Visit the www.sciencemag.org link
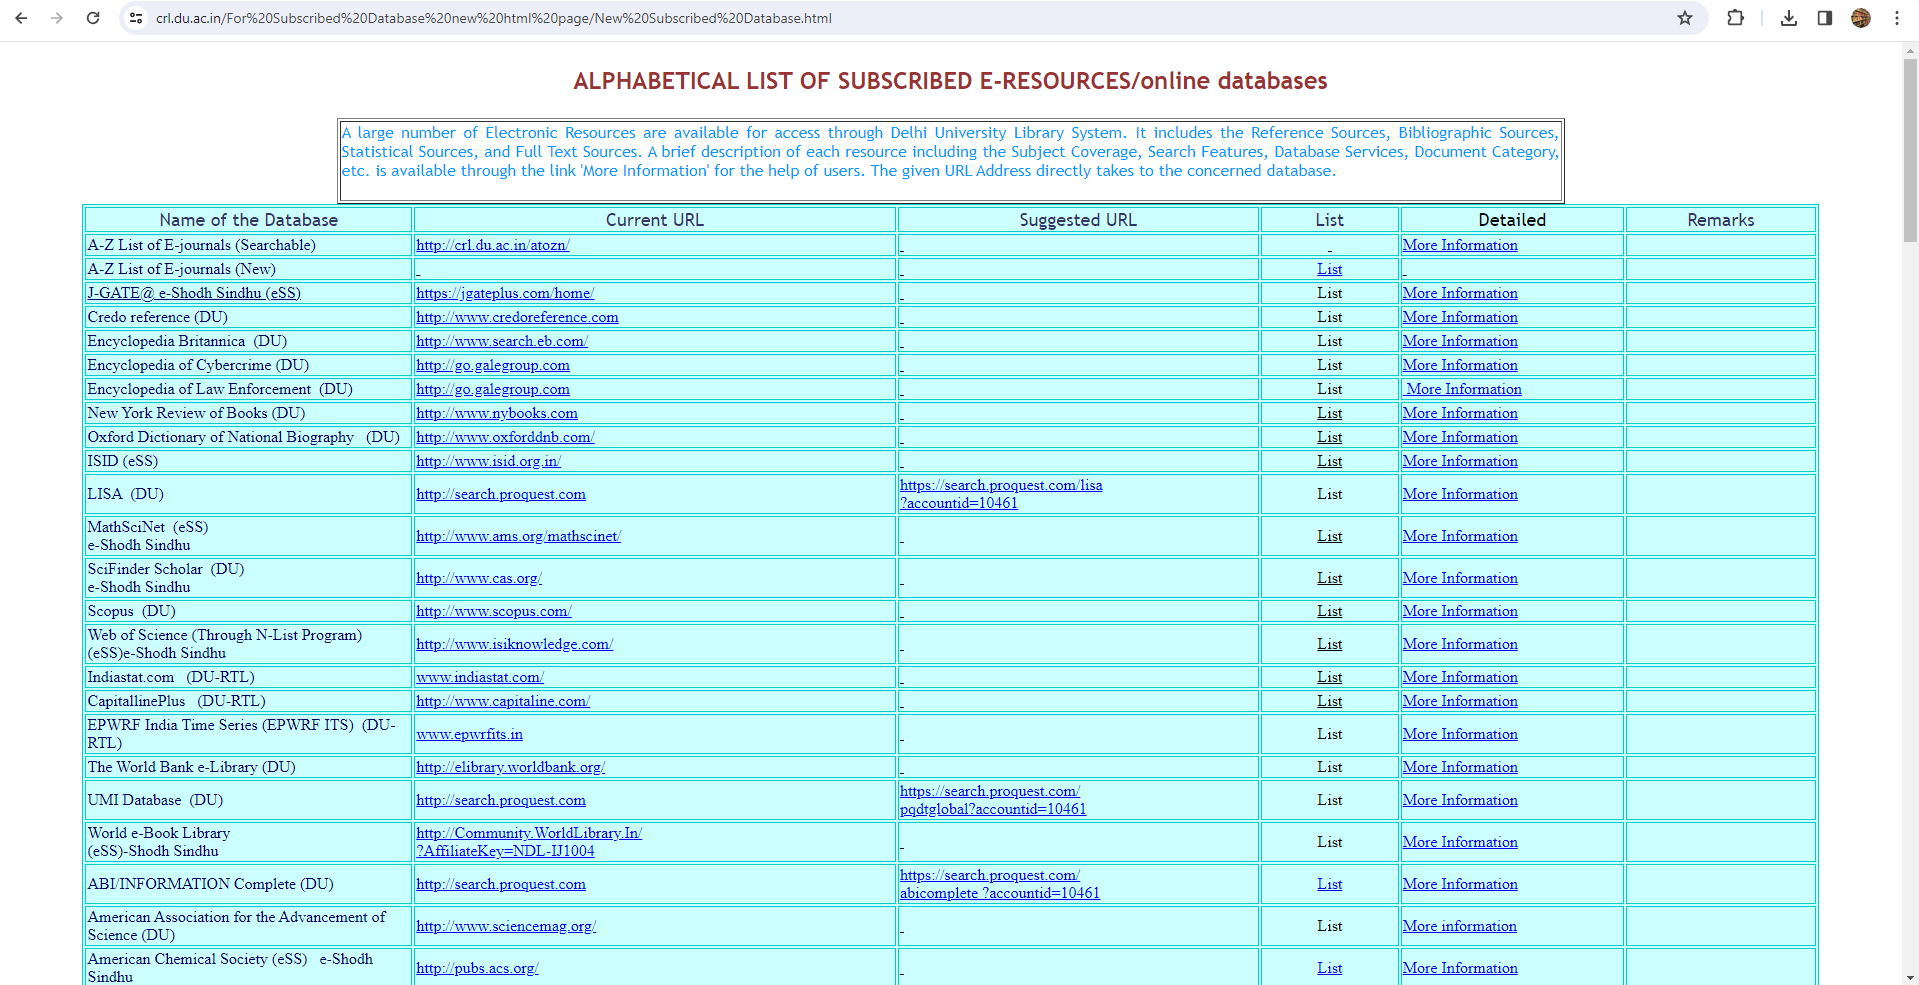 click(x=506, y=926)
